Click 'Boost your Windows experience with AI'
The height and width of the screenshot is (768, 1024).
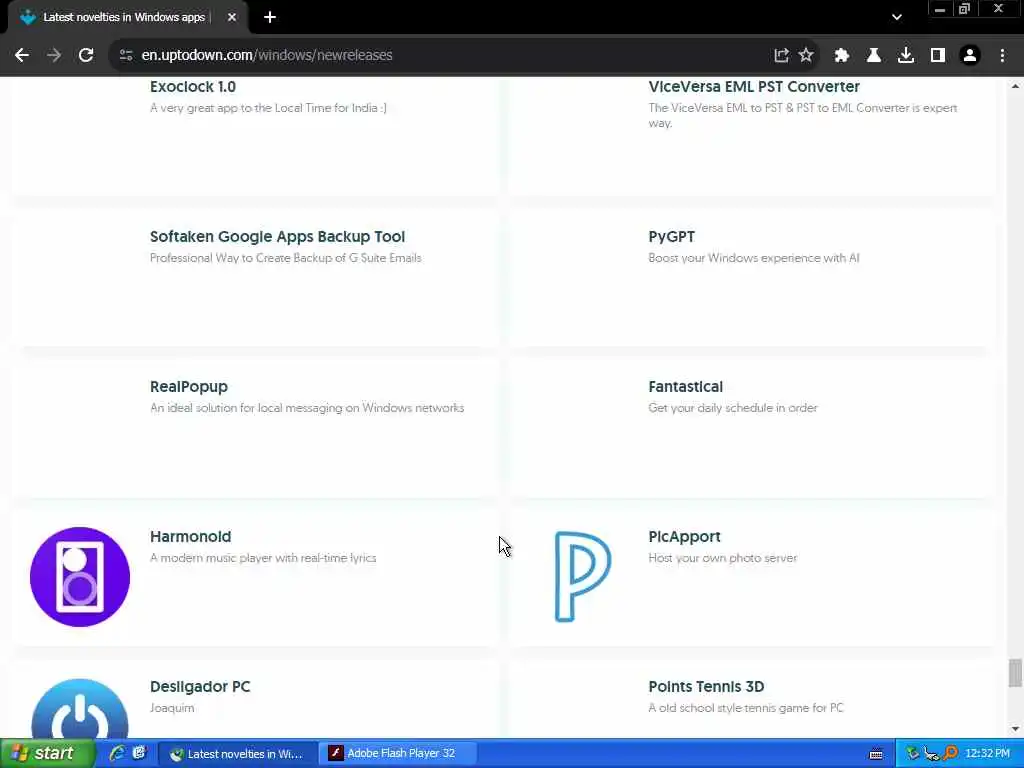coord(754,258)
